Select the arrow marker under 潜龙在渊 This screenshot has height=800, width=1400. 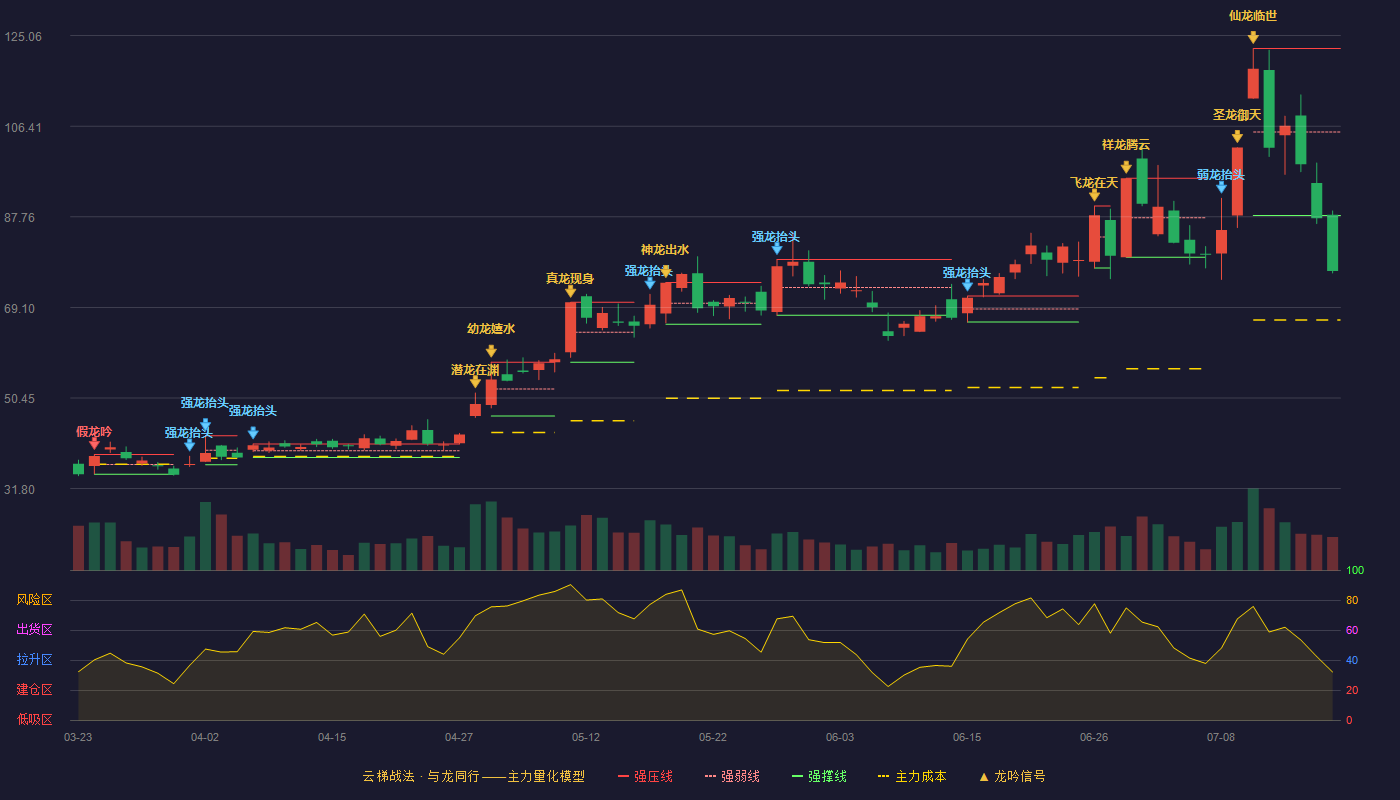click(475, 382)
